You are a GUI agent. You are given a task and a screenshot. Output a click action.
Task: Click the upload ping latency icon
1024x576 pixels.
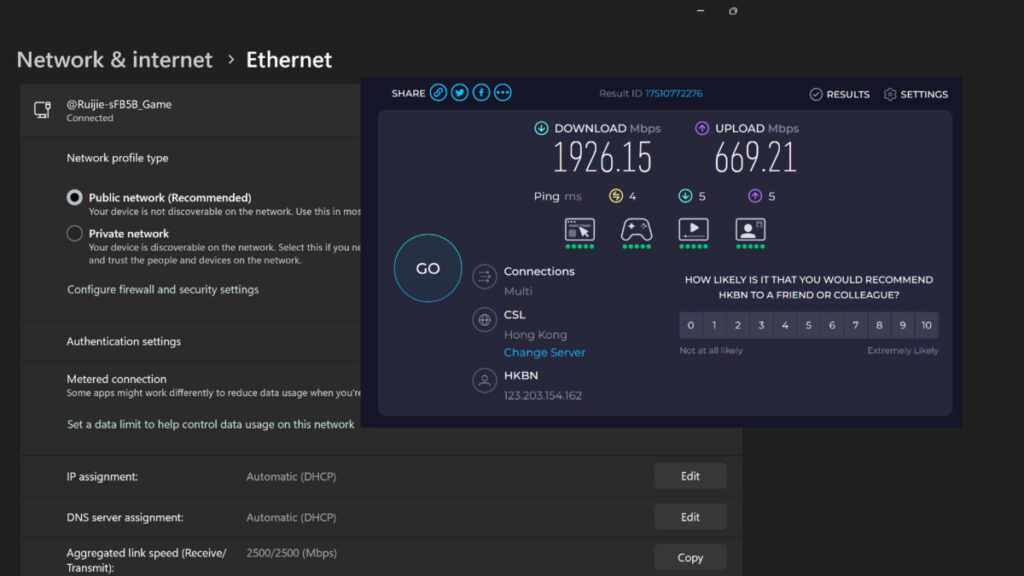[755, 196]
